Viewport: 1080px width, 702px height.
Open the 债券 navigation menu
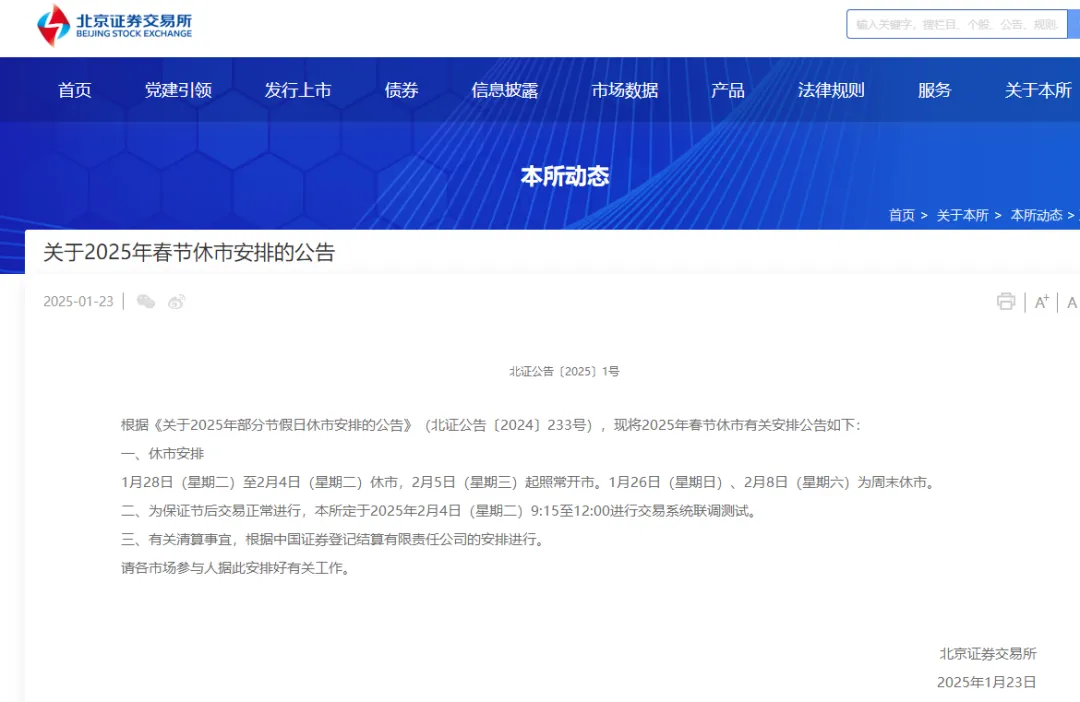pos(401,89)
